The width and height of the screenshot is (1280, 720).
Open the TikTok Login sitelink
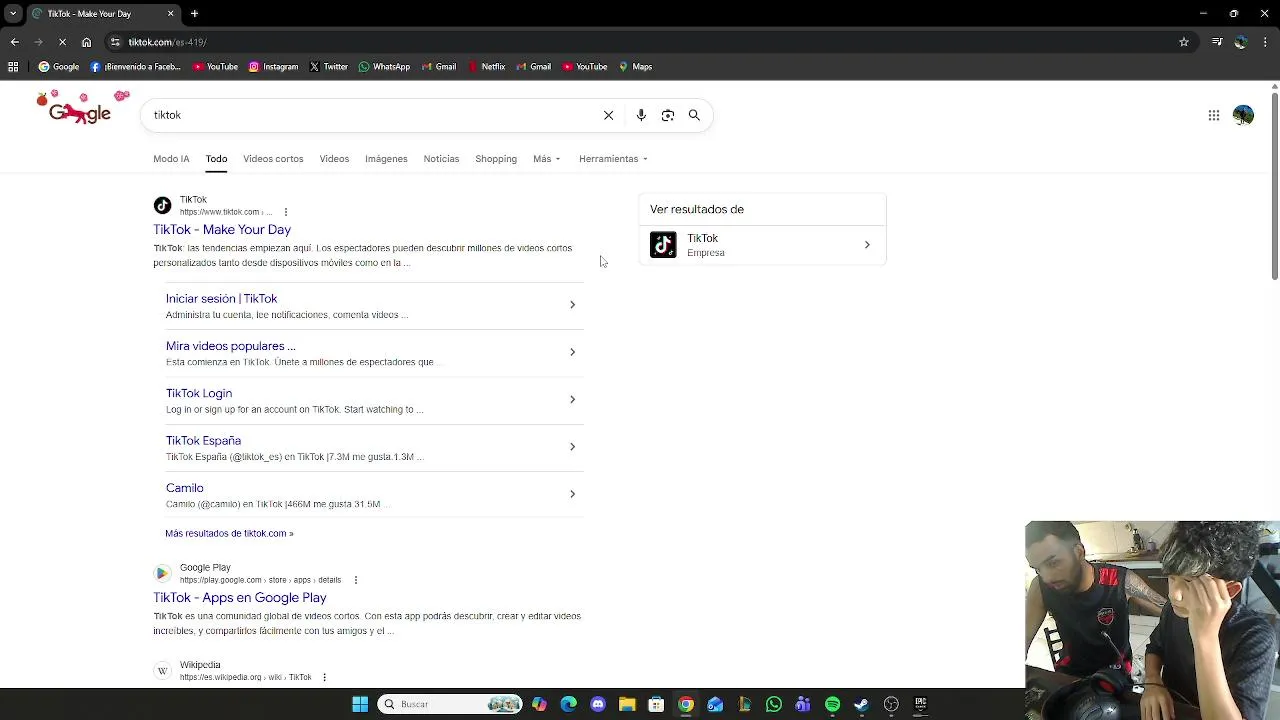pos(199,393)
